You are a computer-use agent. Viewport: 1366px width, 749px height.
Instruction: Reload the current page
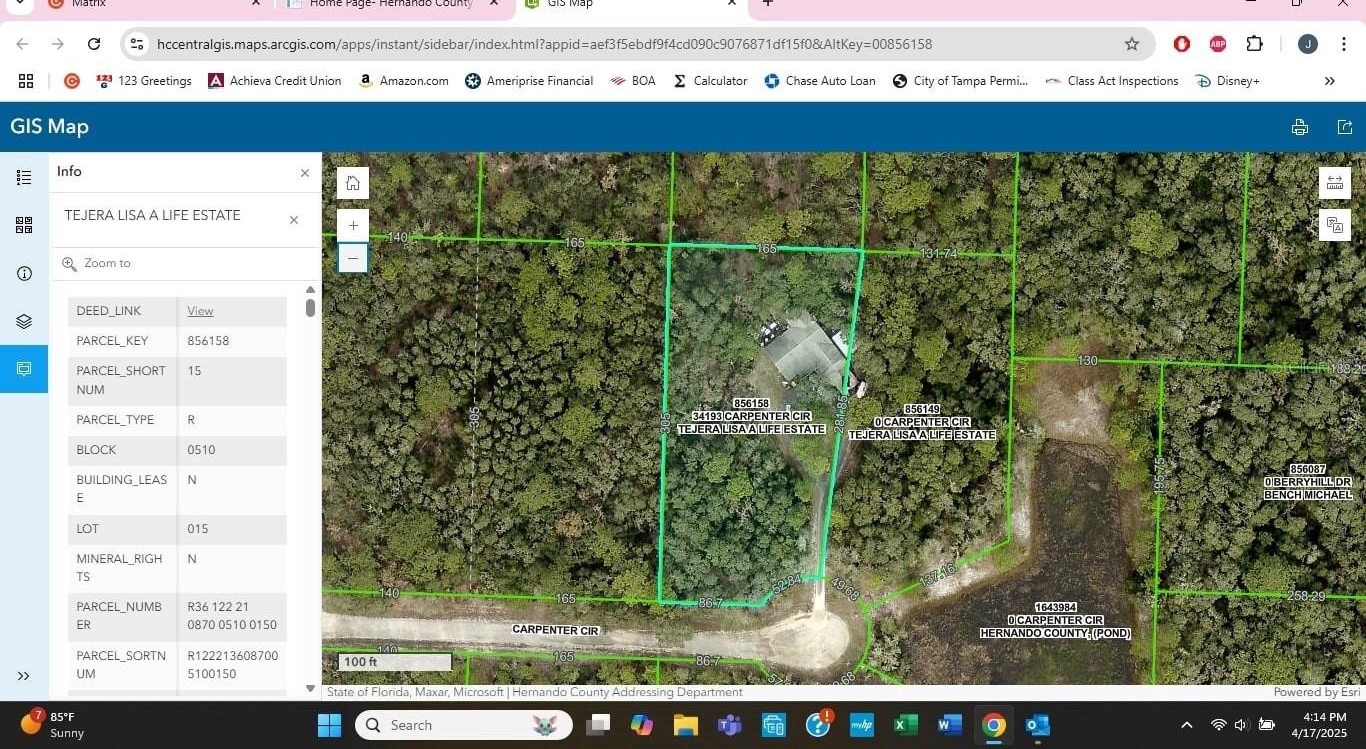94,44
